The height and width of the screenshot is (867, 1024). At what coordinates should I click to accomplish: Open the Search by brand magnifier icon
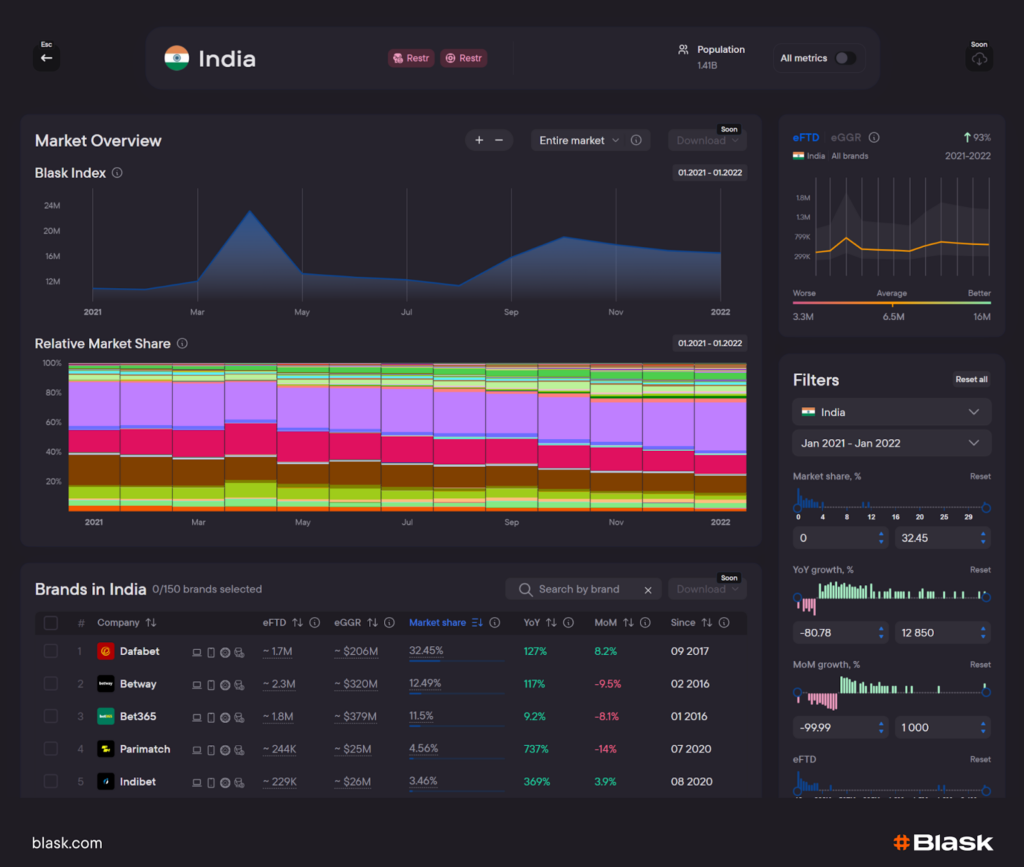[x=525, y=590]
